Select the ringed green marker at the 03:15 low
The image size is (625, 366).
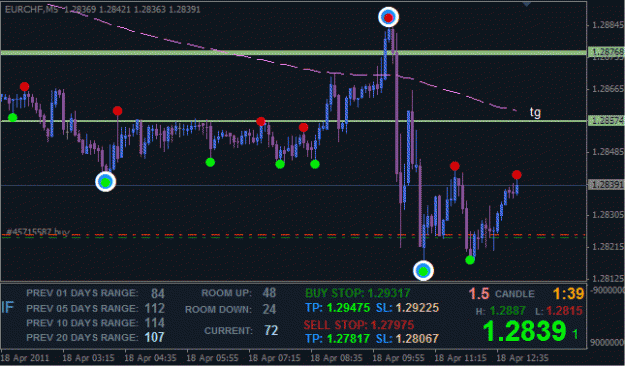coord(106,182)
